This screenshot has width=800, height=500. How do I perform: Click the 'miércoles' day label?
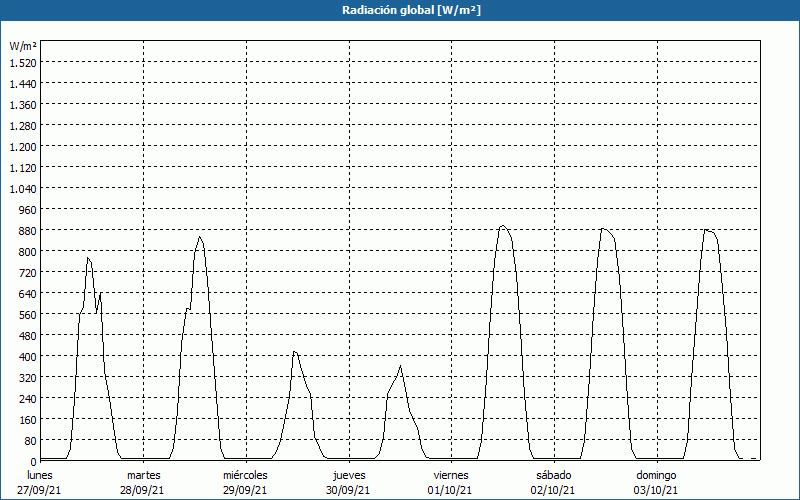(245, 475)
